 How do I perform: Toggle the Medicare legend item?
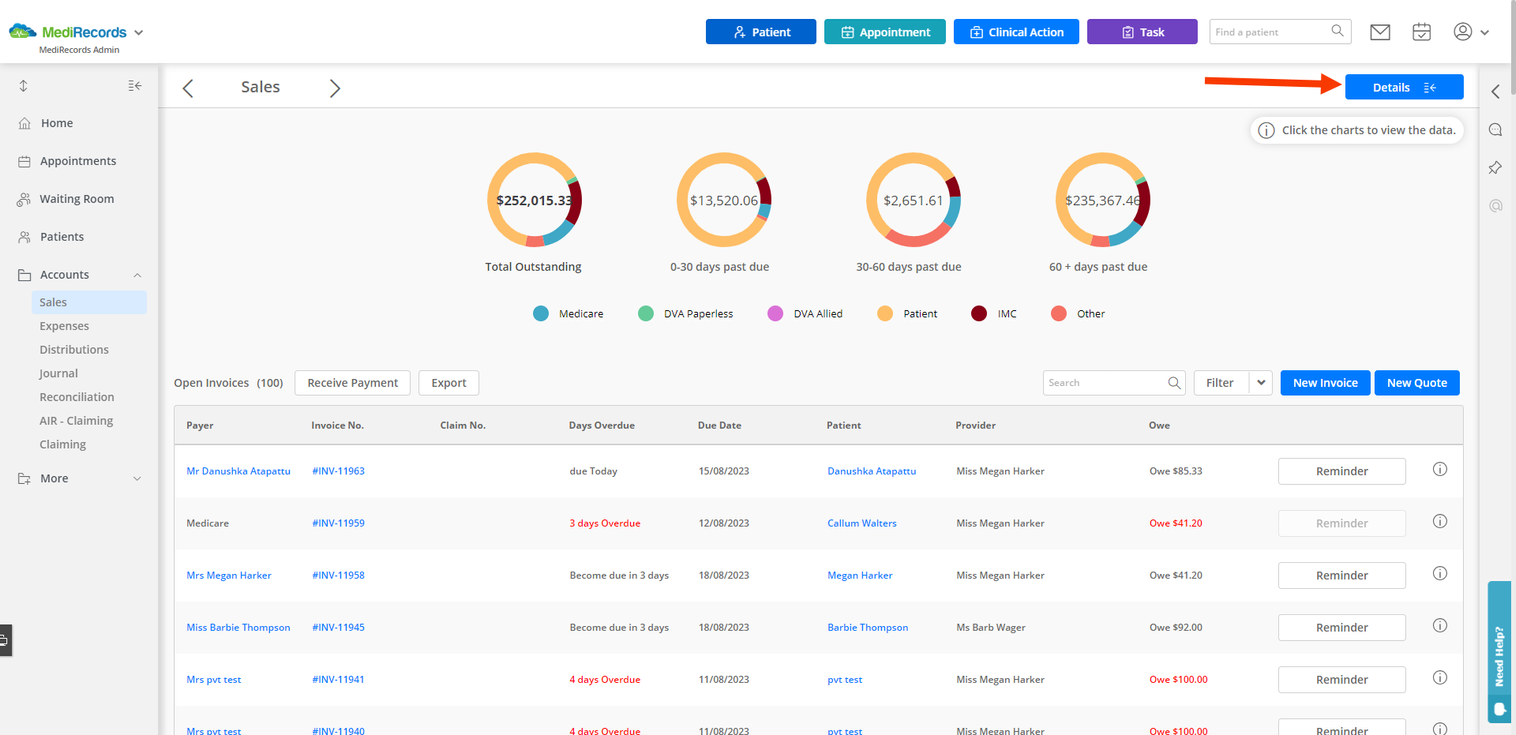[x=568, y=314]
